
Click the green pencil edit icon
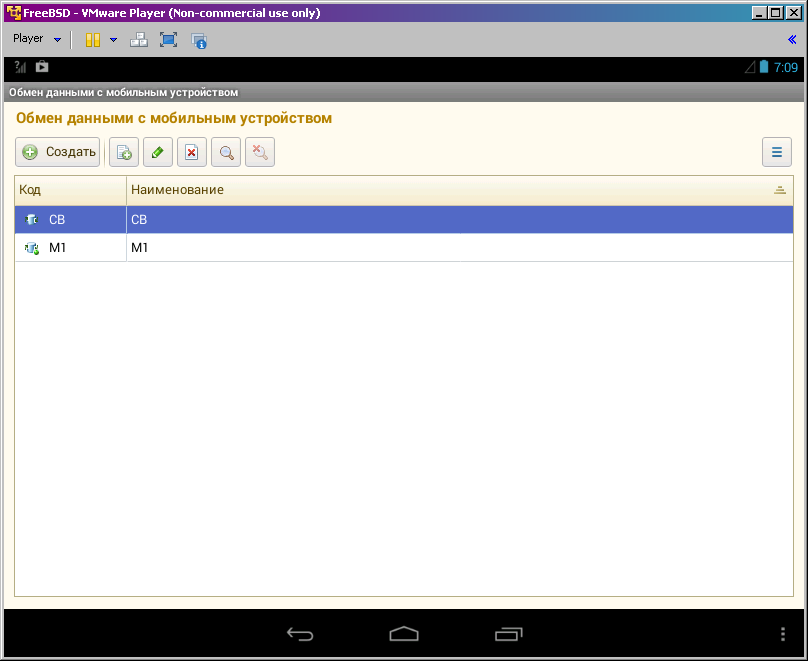pos(158,152)
